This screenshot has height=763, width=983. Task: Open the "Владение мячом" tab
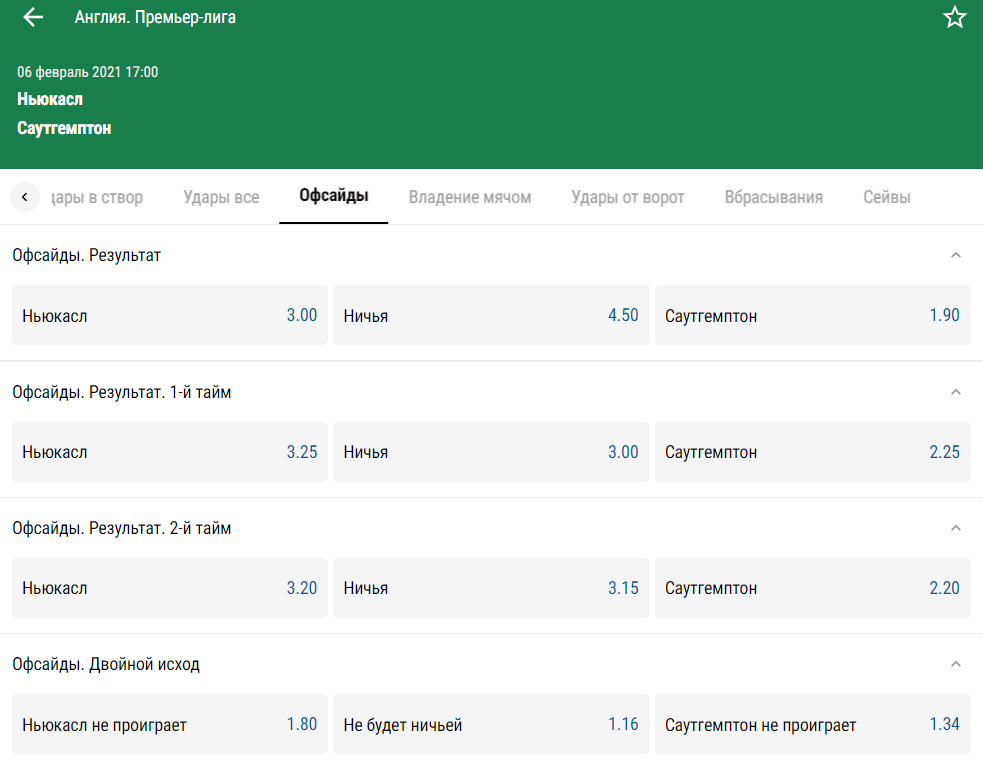tap(470, 197)
